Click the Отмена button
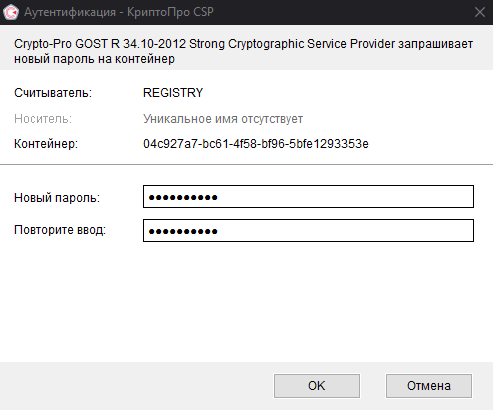 (429, 386)
